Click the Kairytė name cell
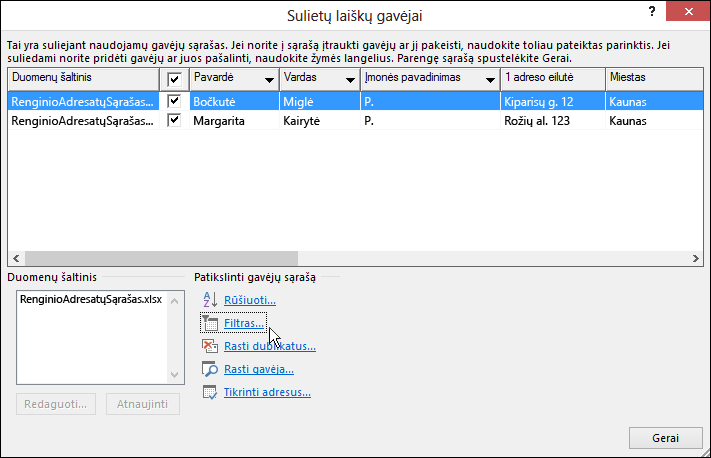Image resolution: width=711 pixels, height=458 pixels. click(320, 121)
